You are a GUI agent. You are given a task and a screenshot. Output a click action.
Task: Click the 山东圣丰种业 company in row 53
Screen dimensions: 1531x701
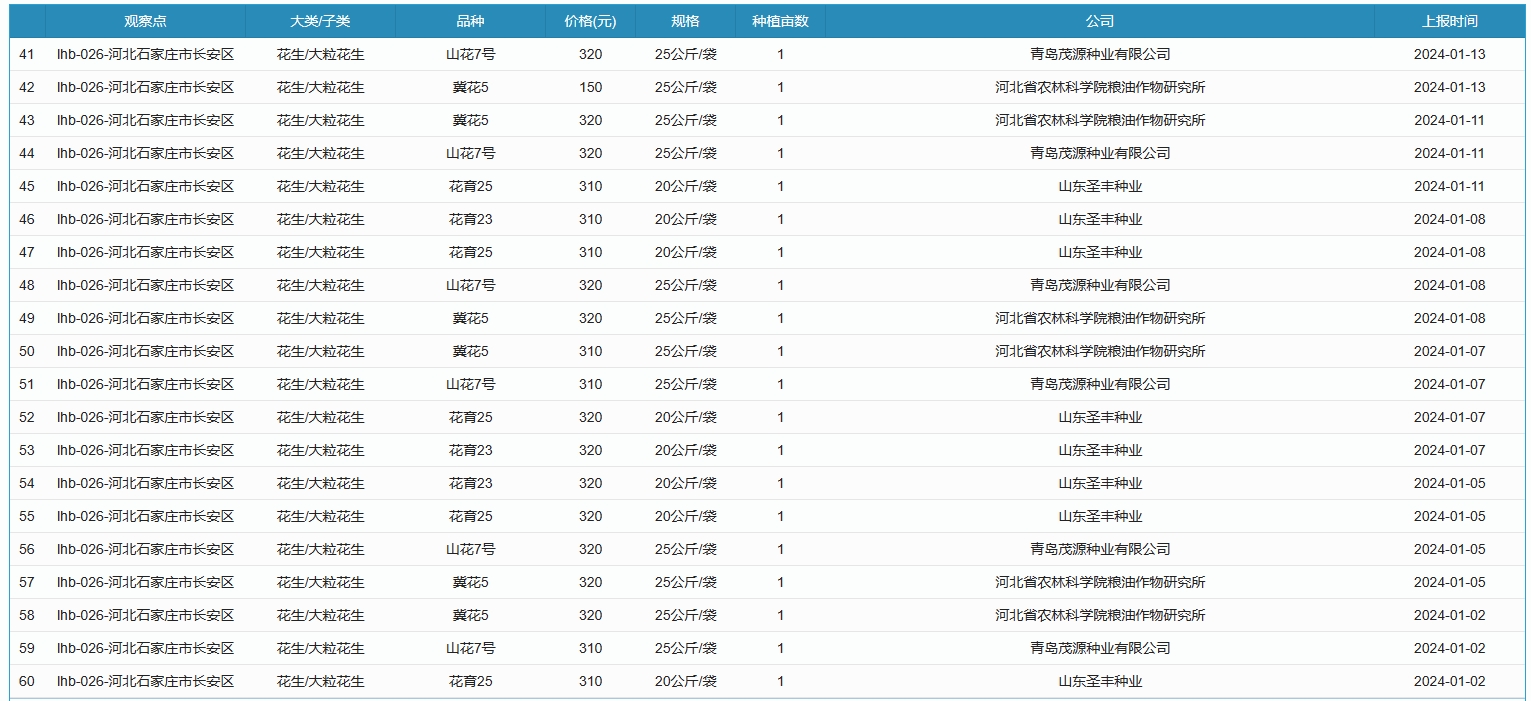tap(1100, 450)
